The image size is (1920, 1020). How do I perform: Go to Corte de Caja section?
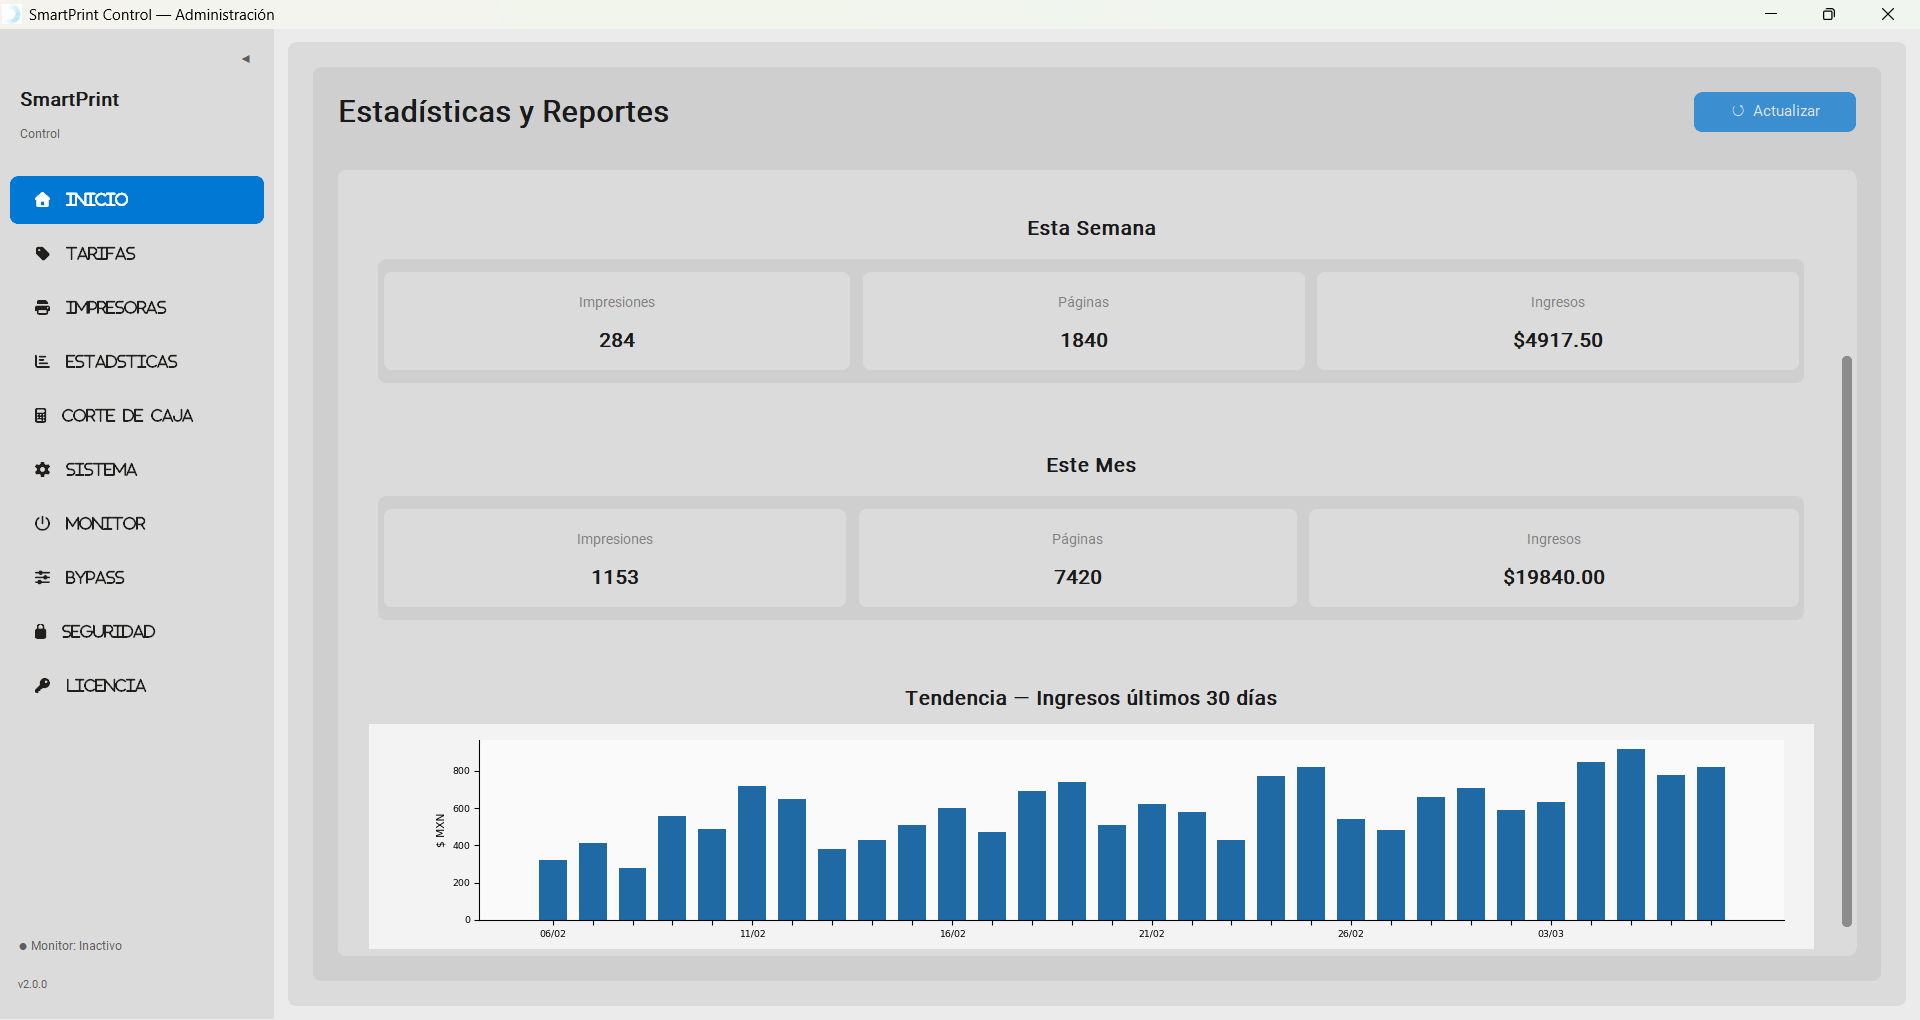127,416
